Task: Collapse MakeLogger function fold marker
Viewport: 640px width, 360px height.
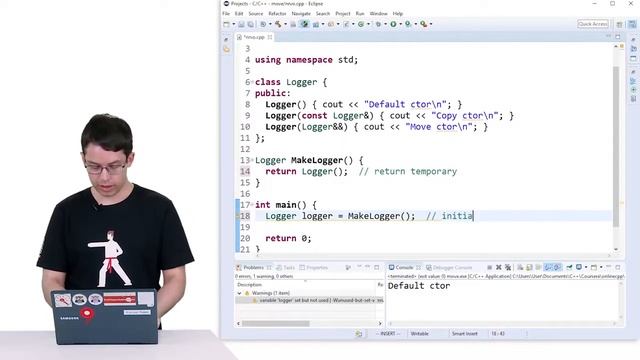Action: (x=252, y=159)
